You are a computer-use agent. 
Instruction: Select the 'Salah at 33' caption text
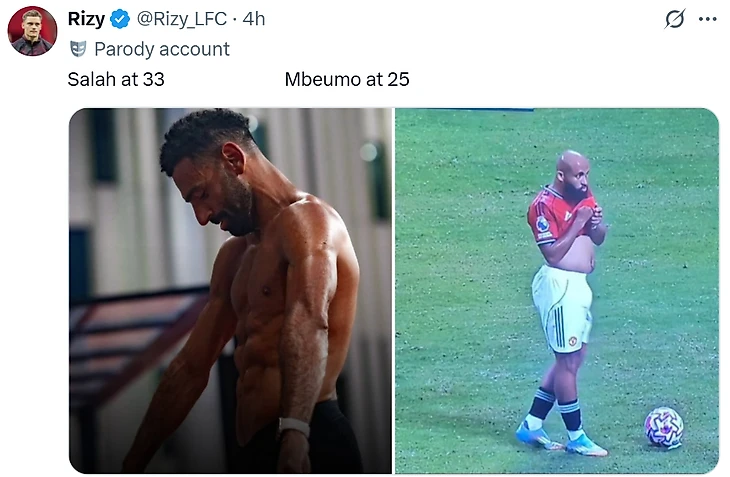tap(116, 80)
